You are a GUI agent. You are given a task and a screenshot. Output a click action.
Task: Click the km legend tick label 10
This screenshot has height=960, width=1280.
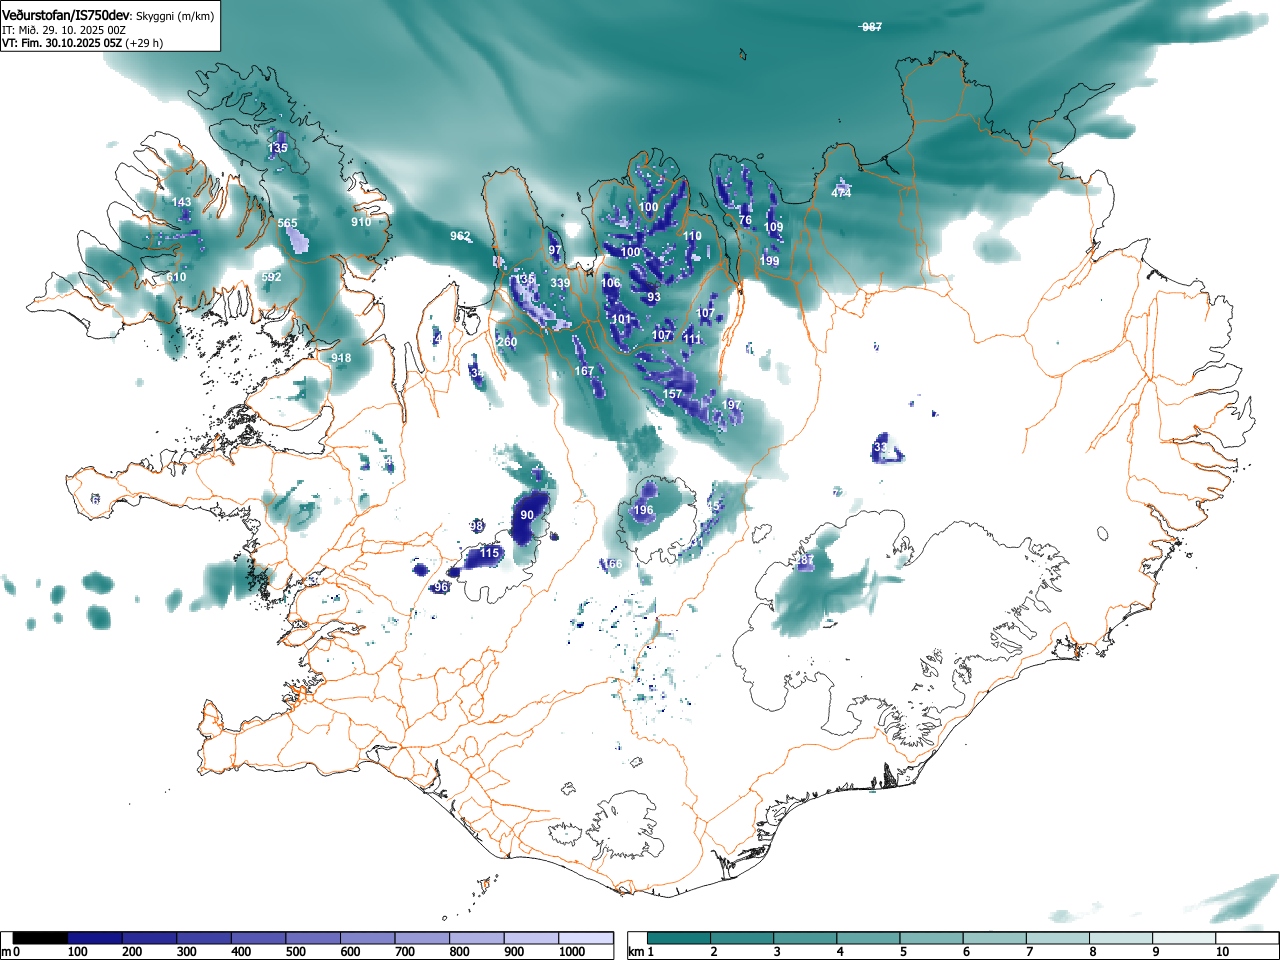1221,952
